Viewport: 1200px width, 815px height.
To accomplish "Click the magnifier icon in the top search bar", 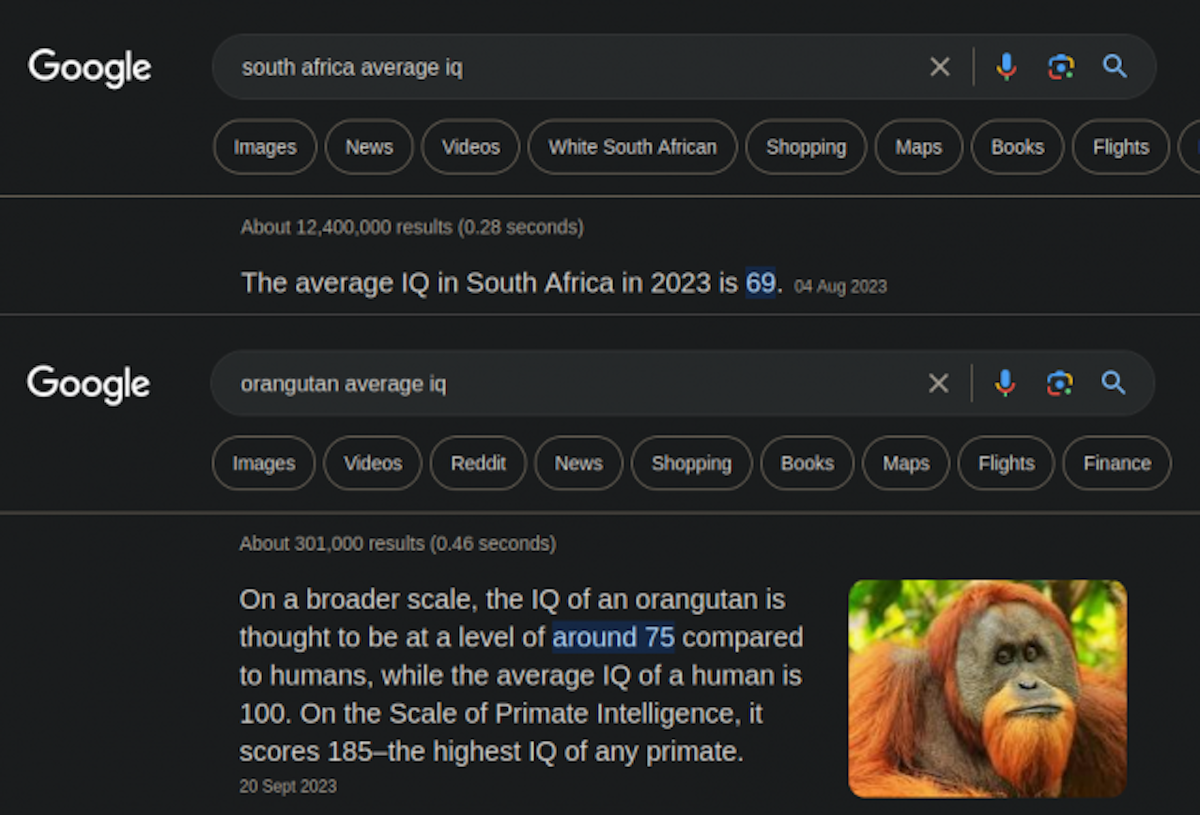I will [x=1114, y=67].
